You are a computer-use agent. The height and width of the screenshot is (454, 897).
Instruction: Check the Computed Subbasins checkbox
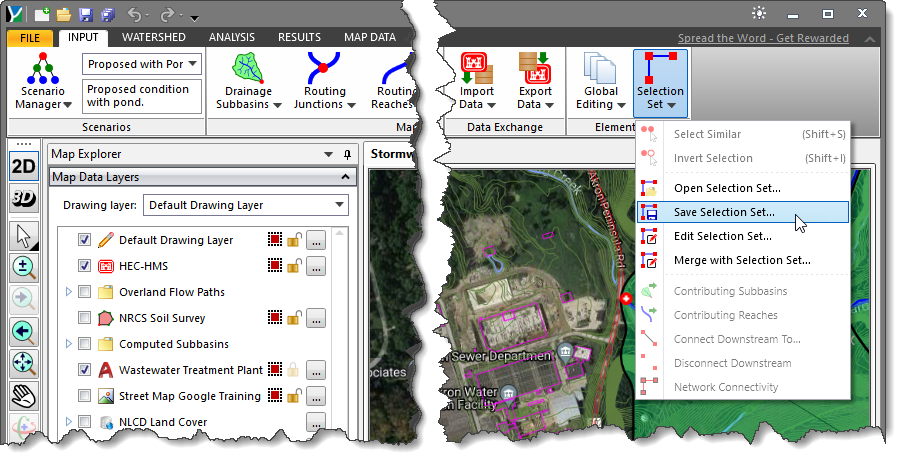click(84, 344)
